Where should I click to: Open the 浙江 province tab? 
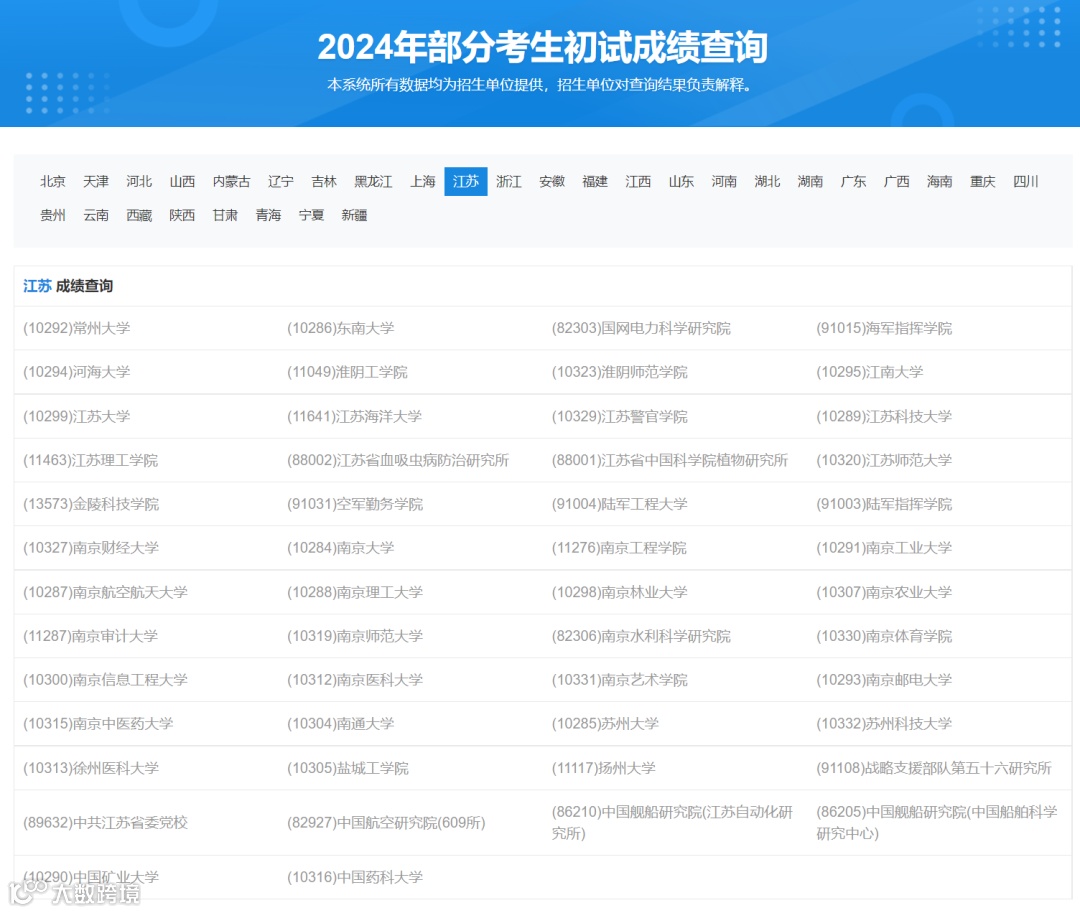509,181
